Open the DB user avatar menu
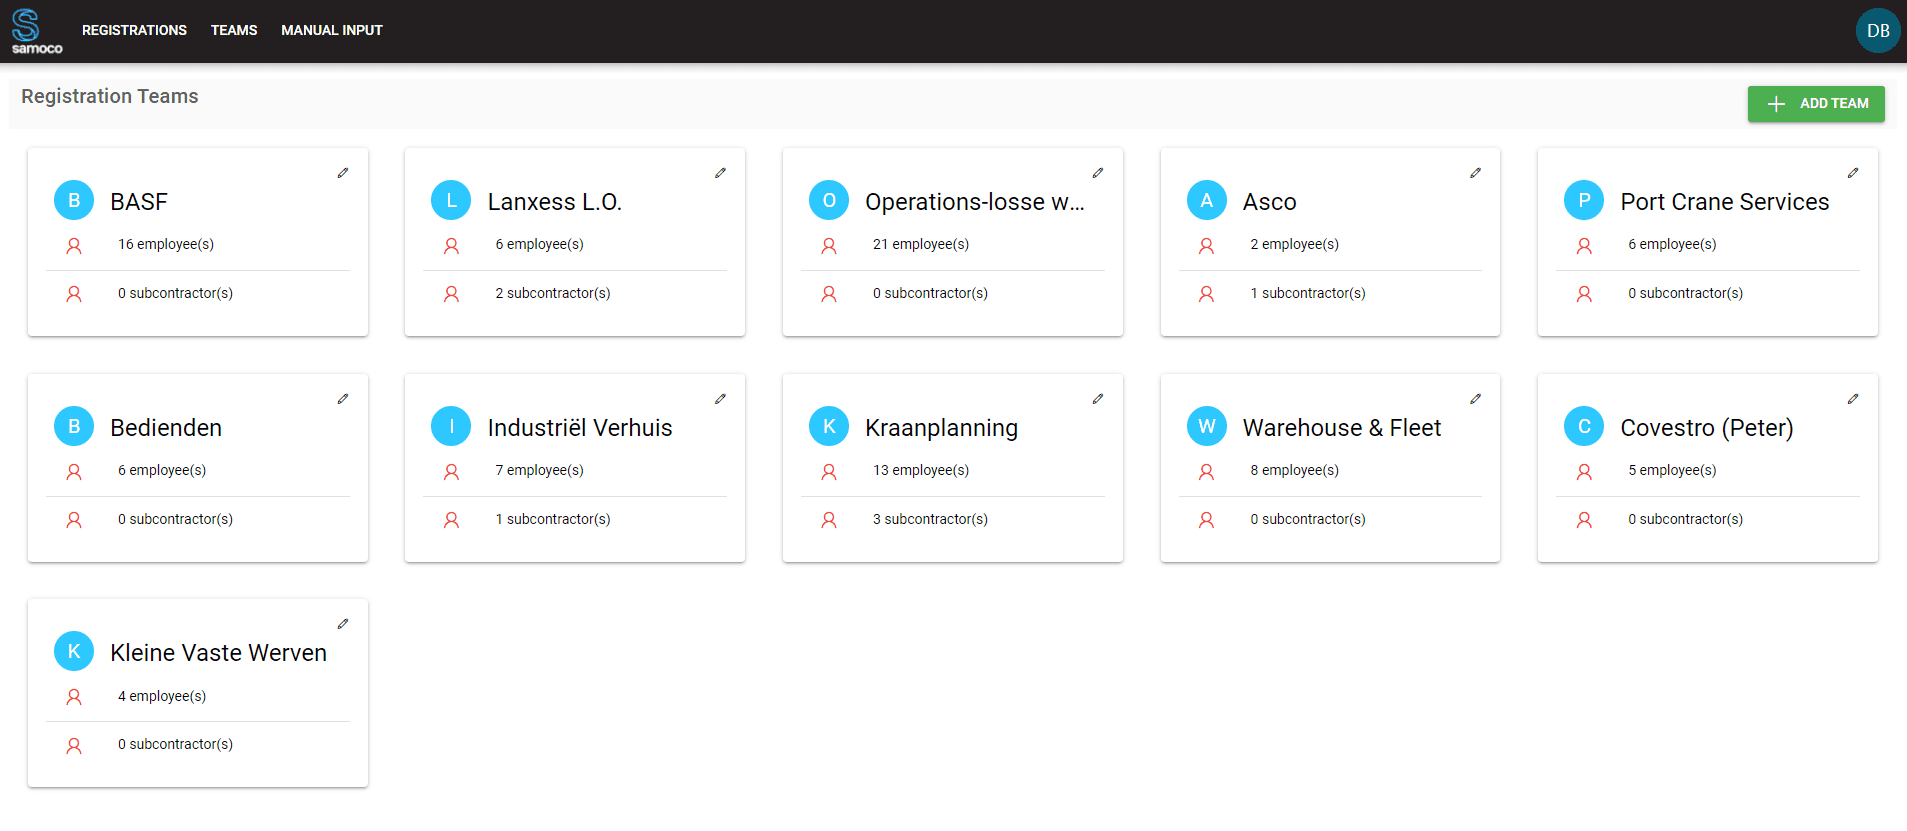 pyautogui.click(x=1878, y=31)
